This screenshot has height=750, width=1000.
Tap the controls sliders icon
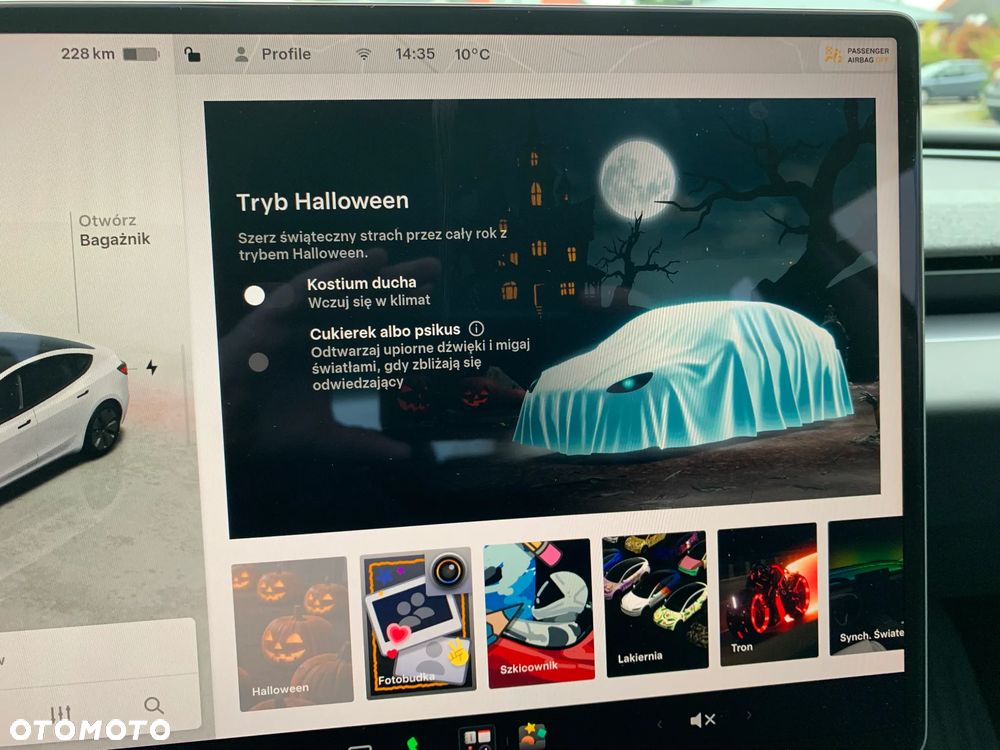coord(61,713)
